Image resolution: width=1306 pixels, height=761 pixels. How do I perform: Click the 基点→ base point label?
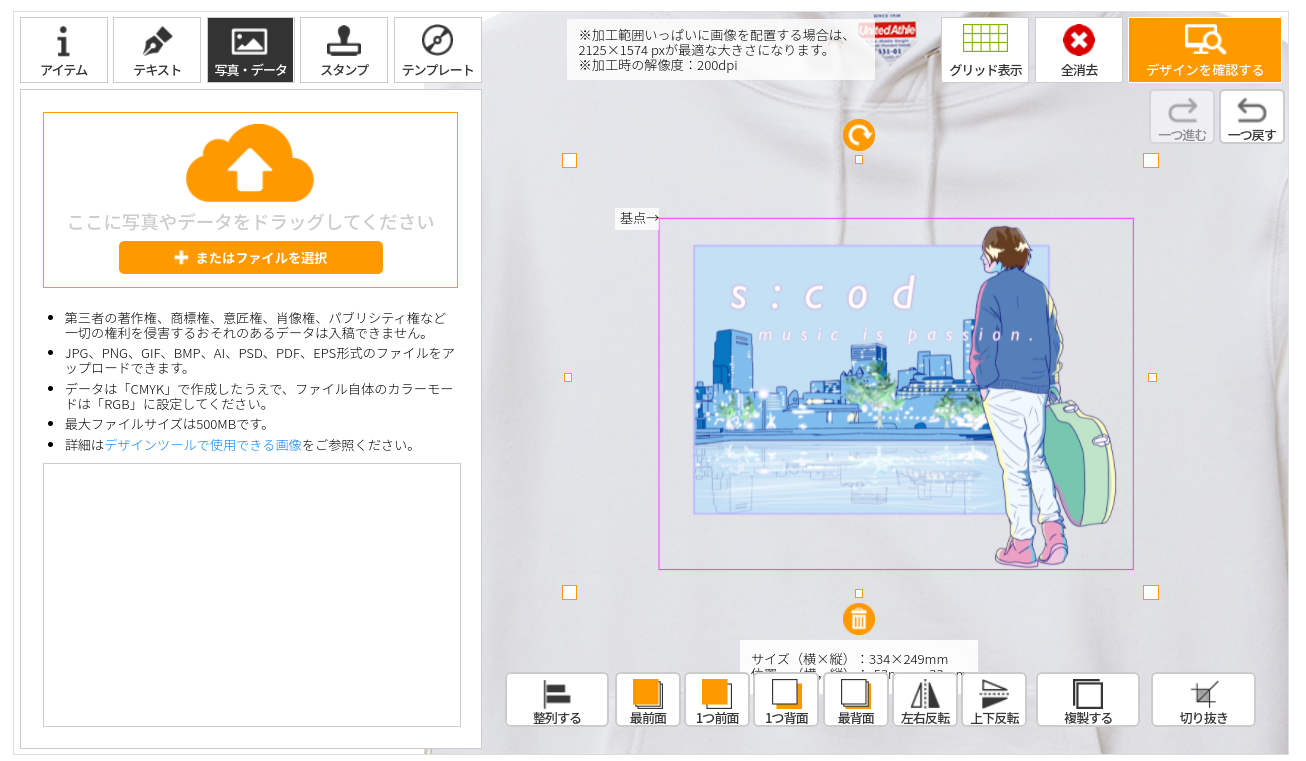[x=637, y=218]
